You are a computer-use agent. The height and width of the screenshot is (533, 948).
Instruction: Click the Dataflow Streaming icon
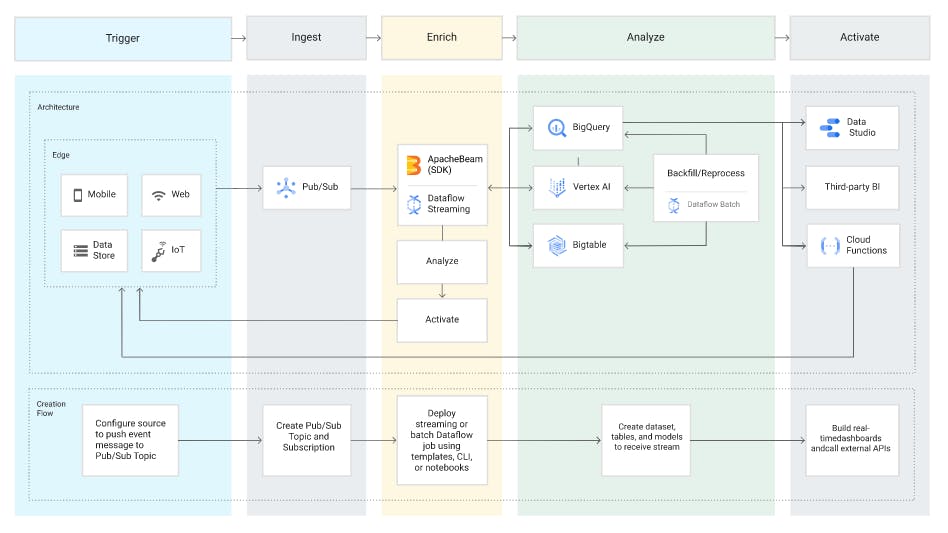pos(414,204)
